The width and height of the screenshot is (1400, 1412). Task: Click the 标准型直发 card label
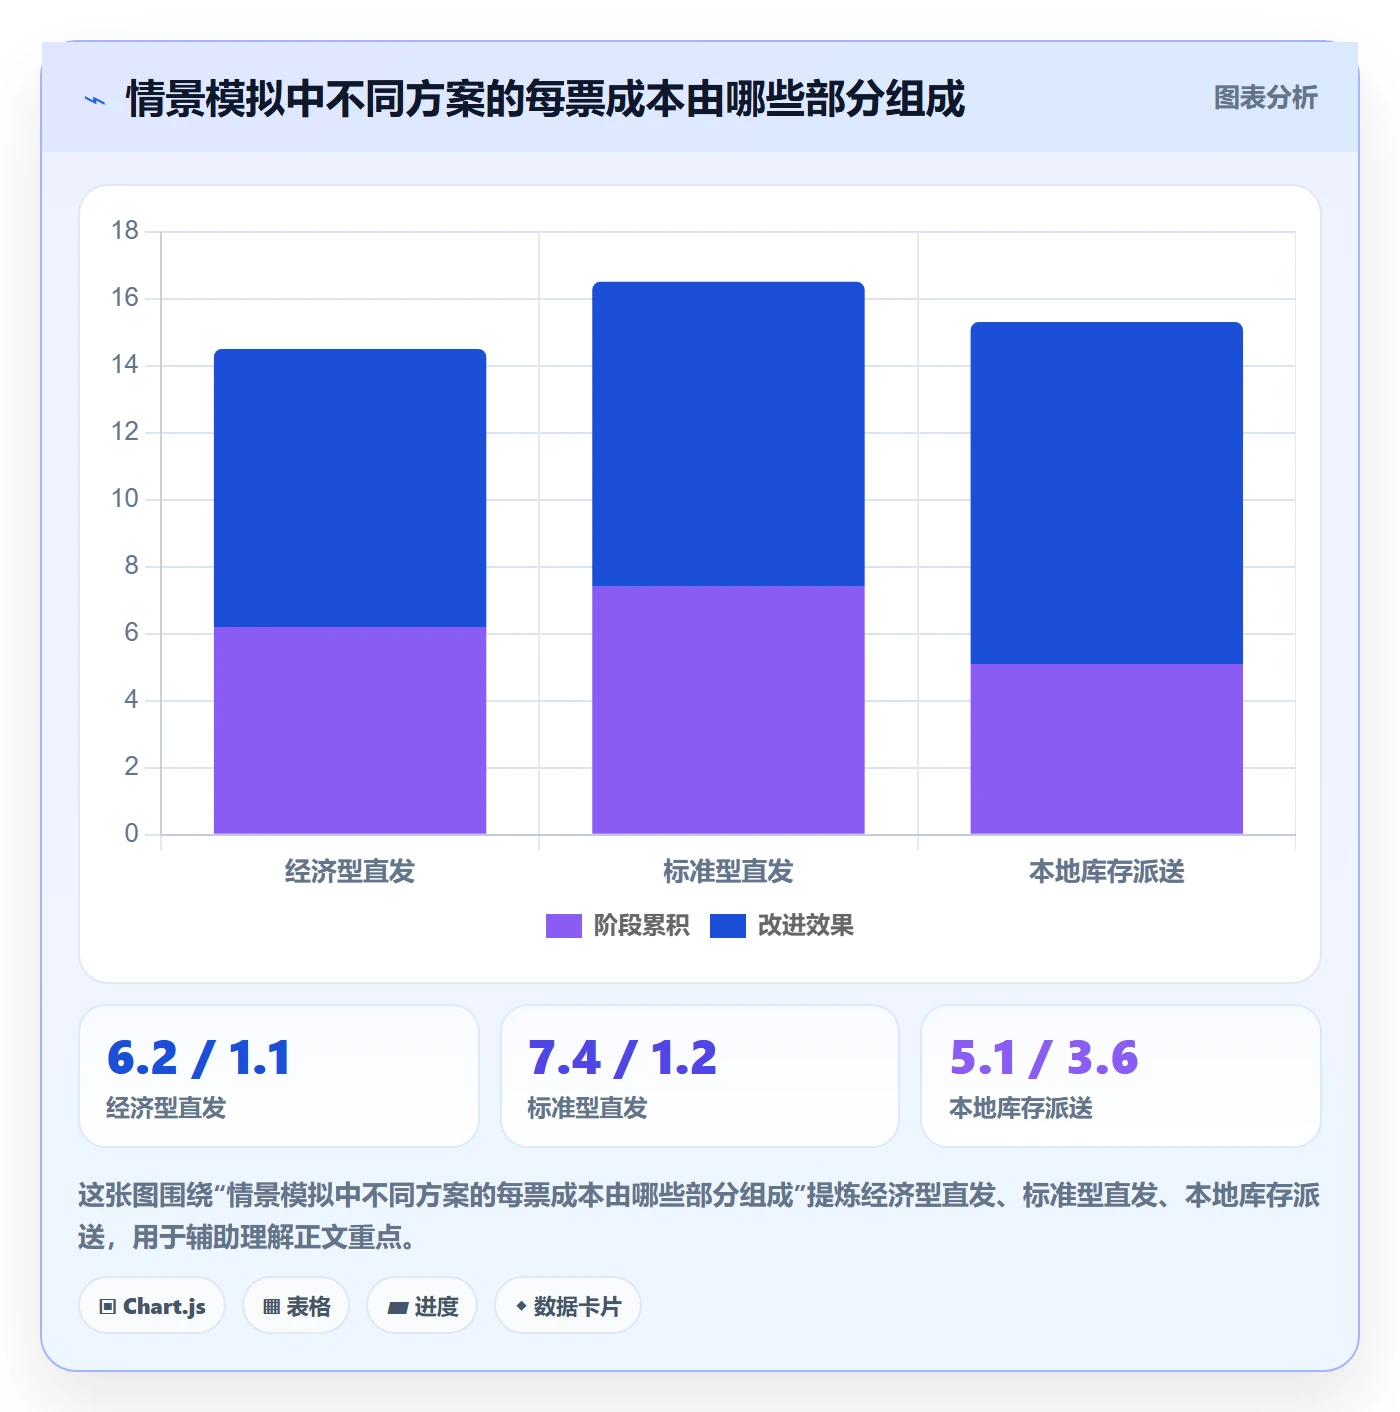(x=588, y=1108)
